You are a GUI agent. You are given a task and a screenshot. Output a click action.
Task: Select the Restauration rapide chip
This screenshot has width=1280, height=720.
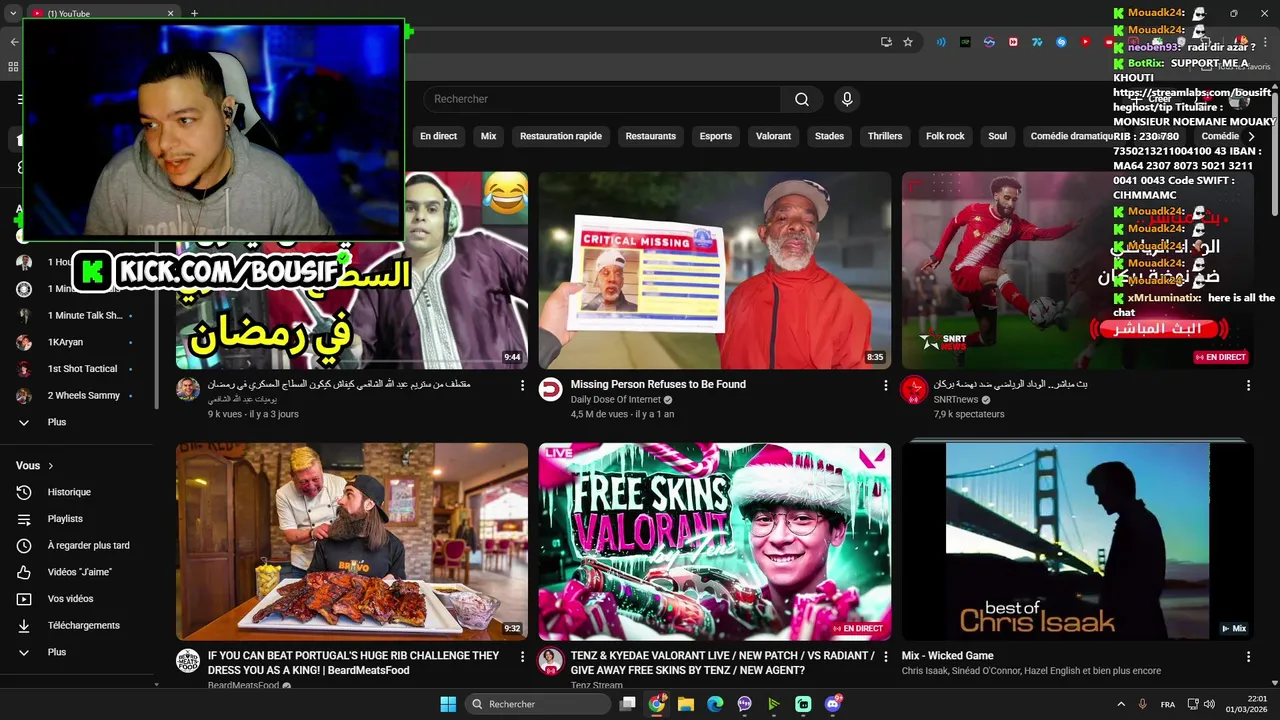pos(561,136)
